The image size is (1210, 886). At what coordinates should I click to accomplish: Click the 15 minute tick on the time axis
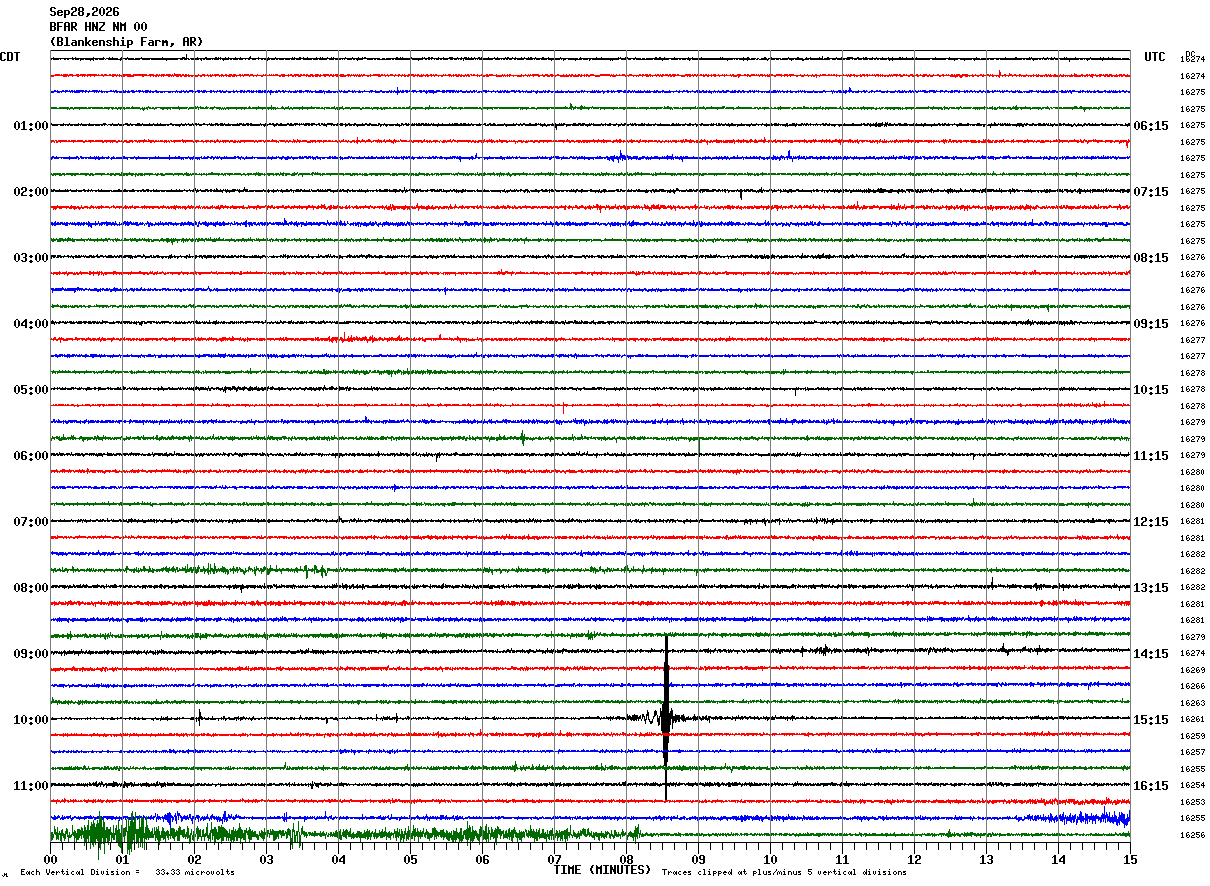click(1130, 859)
